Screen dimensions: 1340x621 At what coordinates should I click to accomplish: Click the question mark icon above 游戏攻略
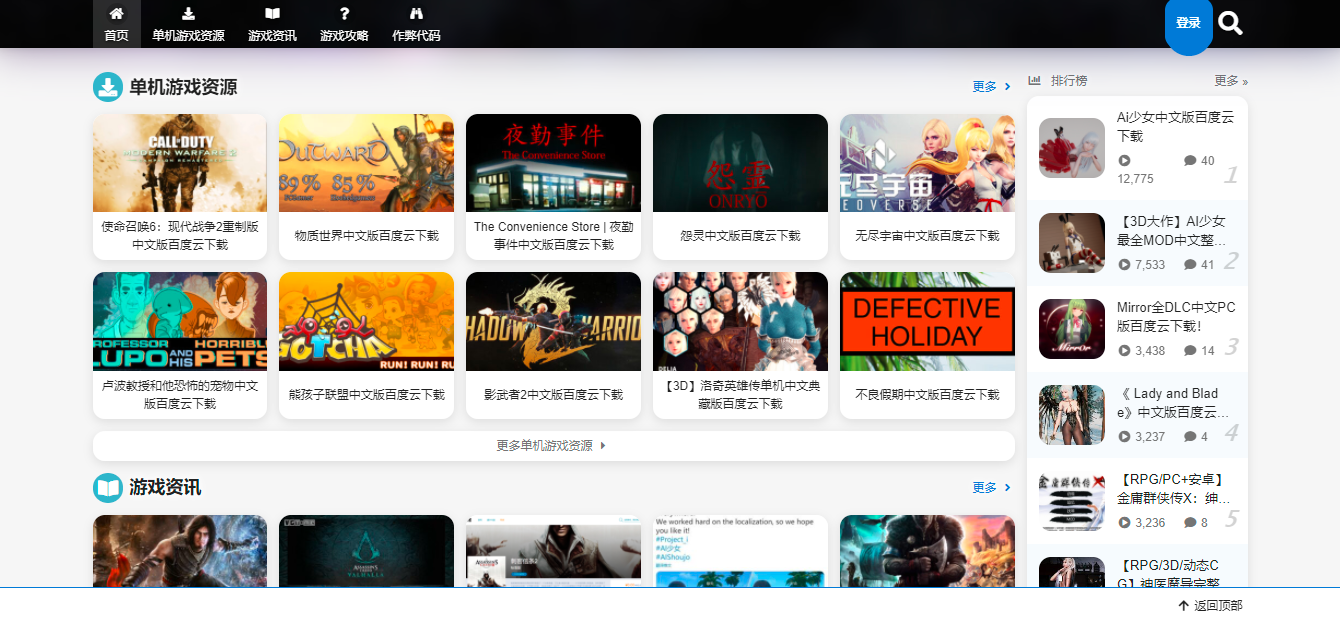344,14
